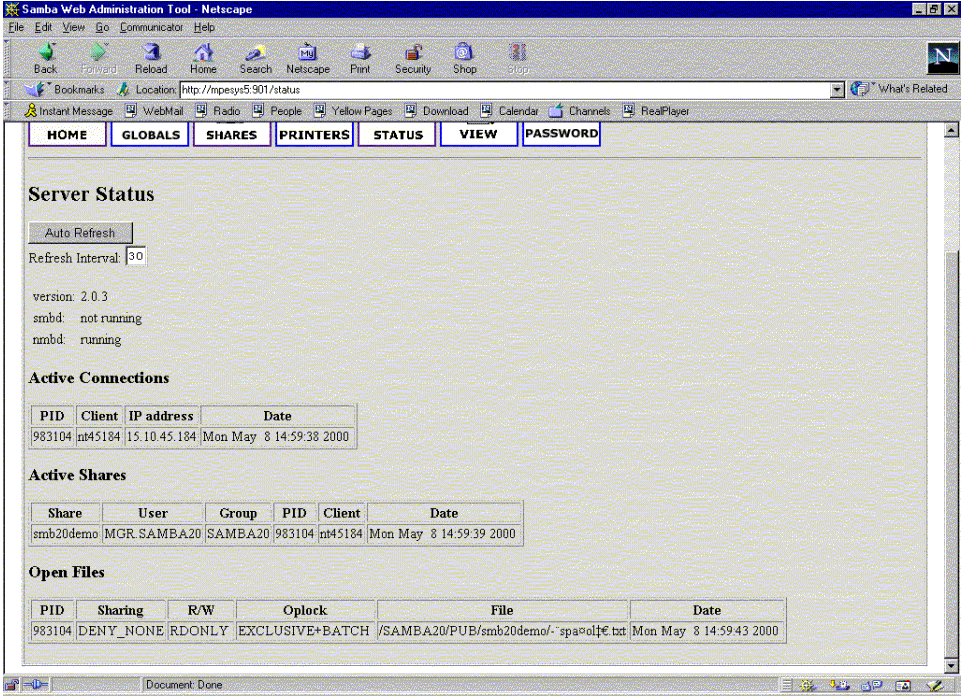Click the RDONLY cell in Open Files
Viewport: 963px width, 697px height.
(x=201, y=631)
